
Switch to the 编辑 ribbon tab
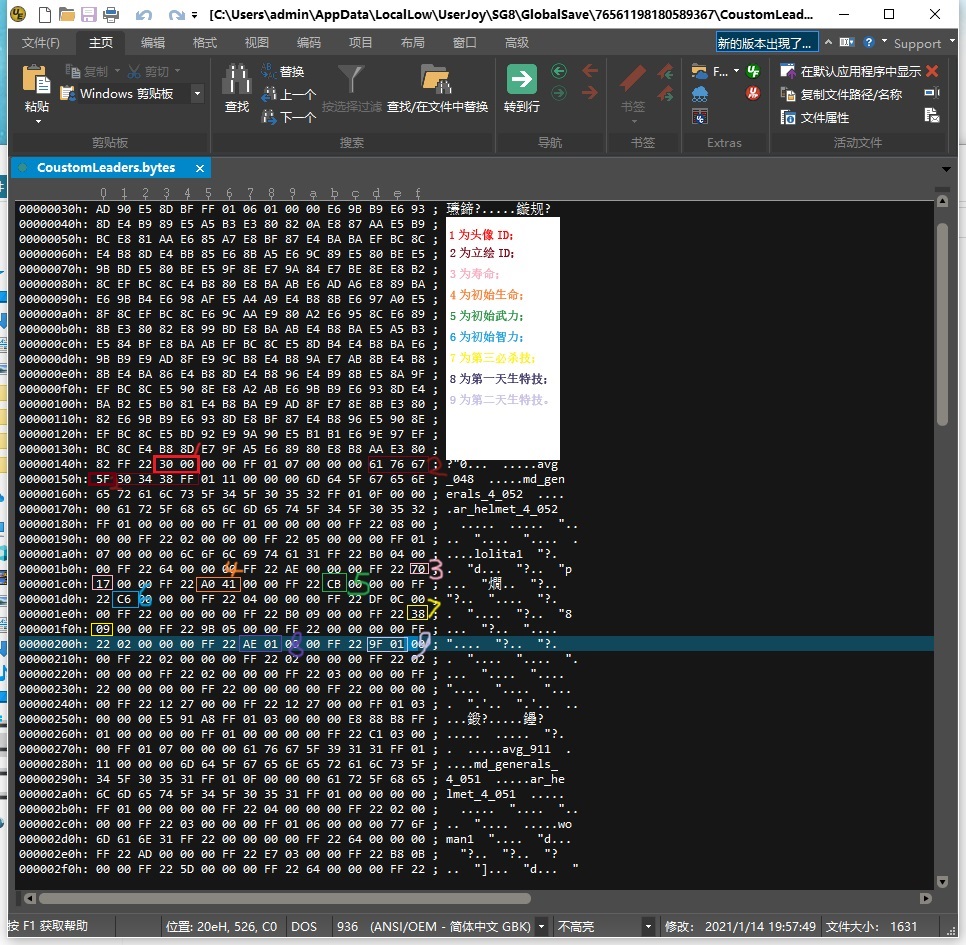coord(153,43)
